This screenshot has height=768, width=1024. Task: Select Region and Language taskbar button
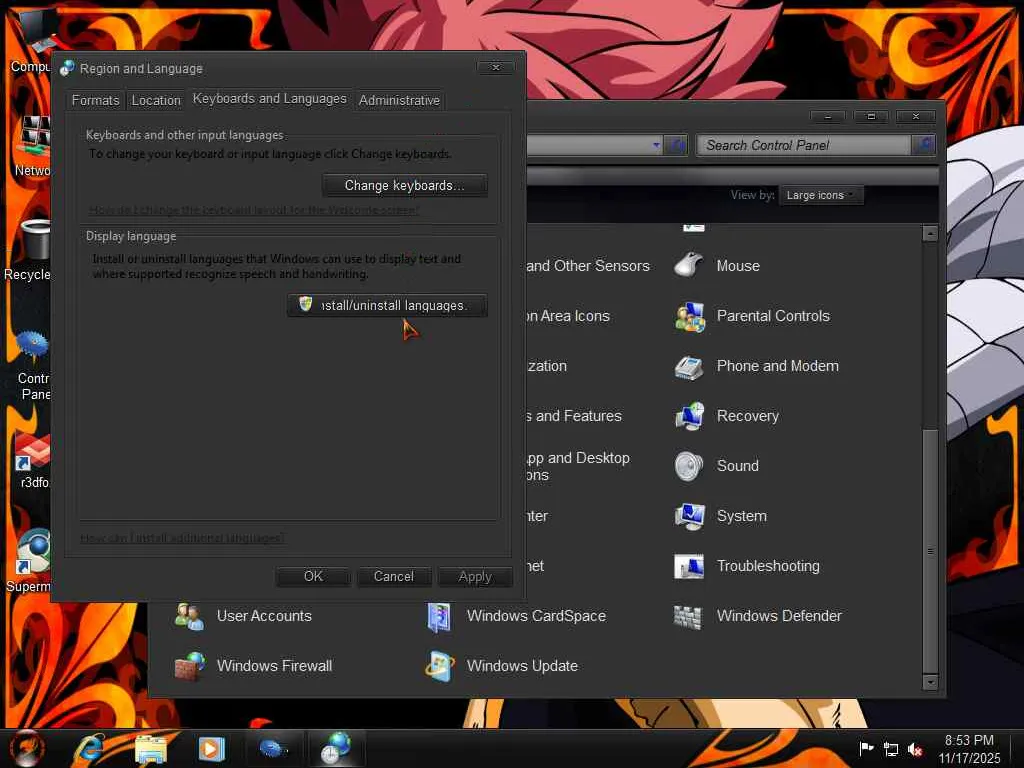(x=336, y=748)
